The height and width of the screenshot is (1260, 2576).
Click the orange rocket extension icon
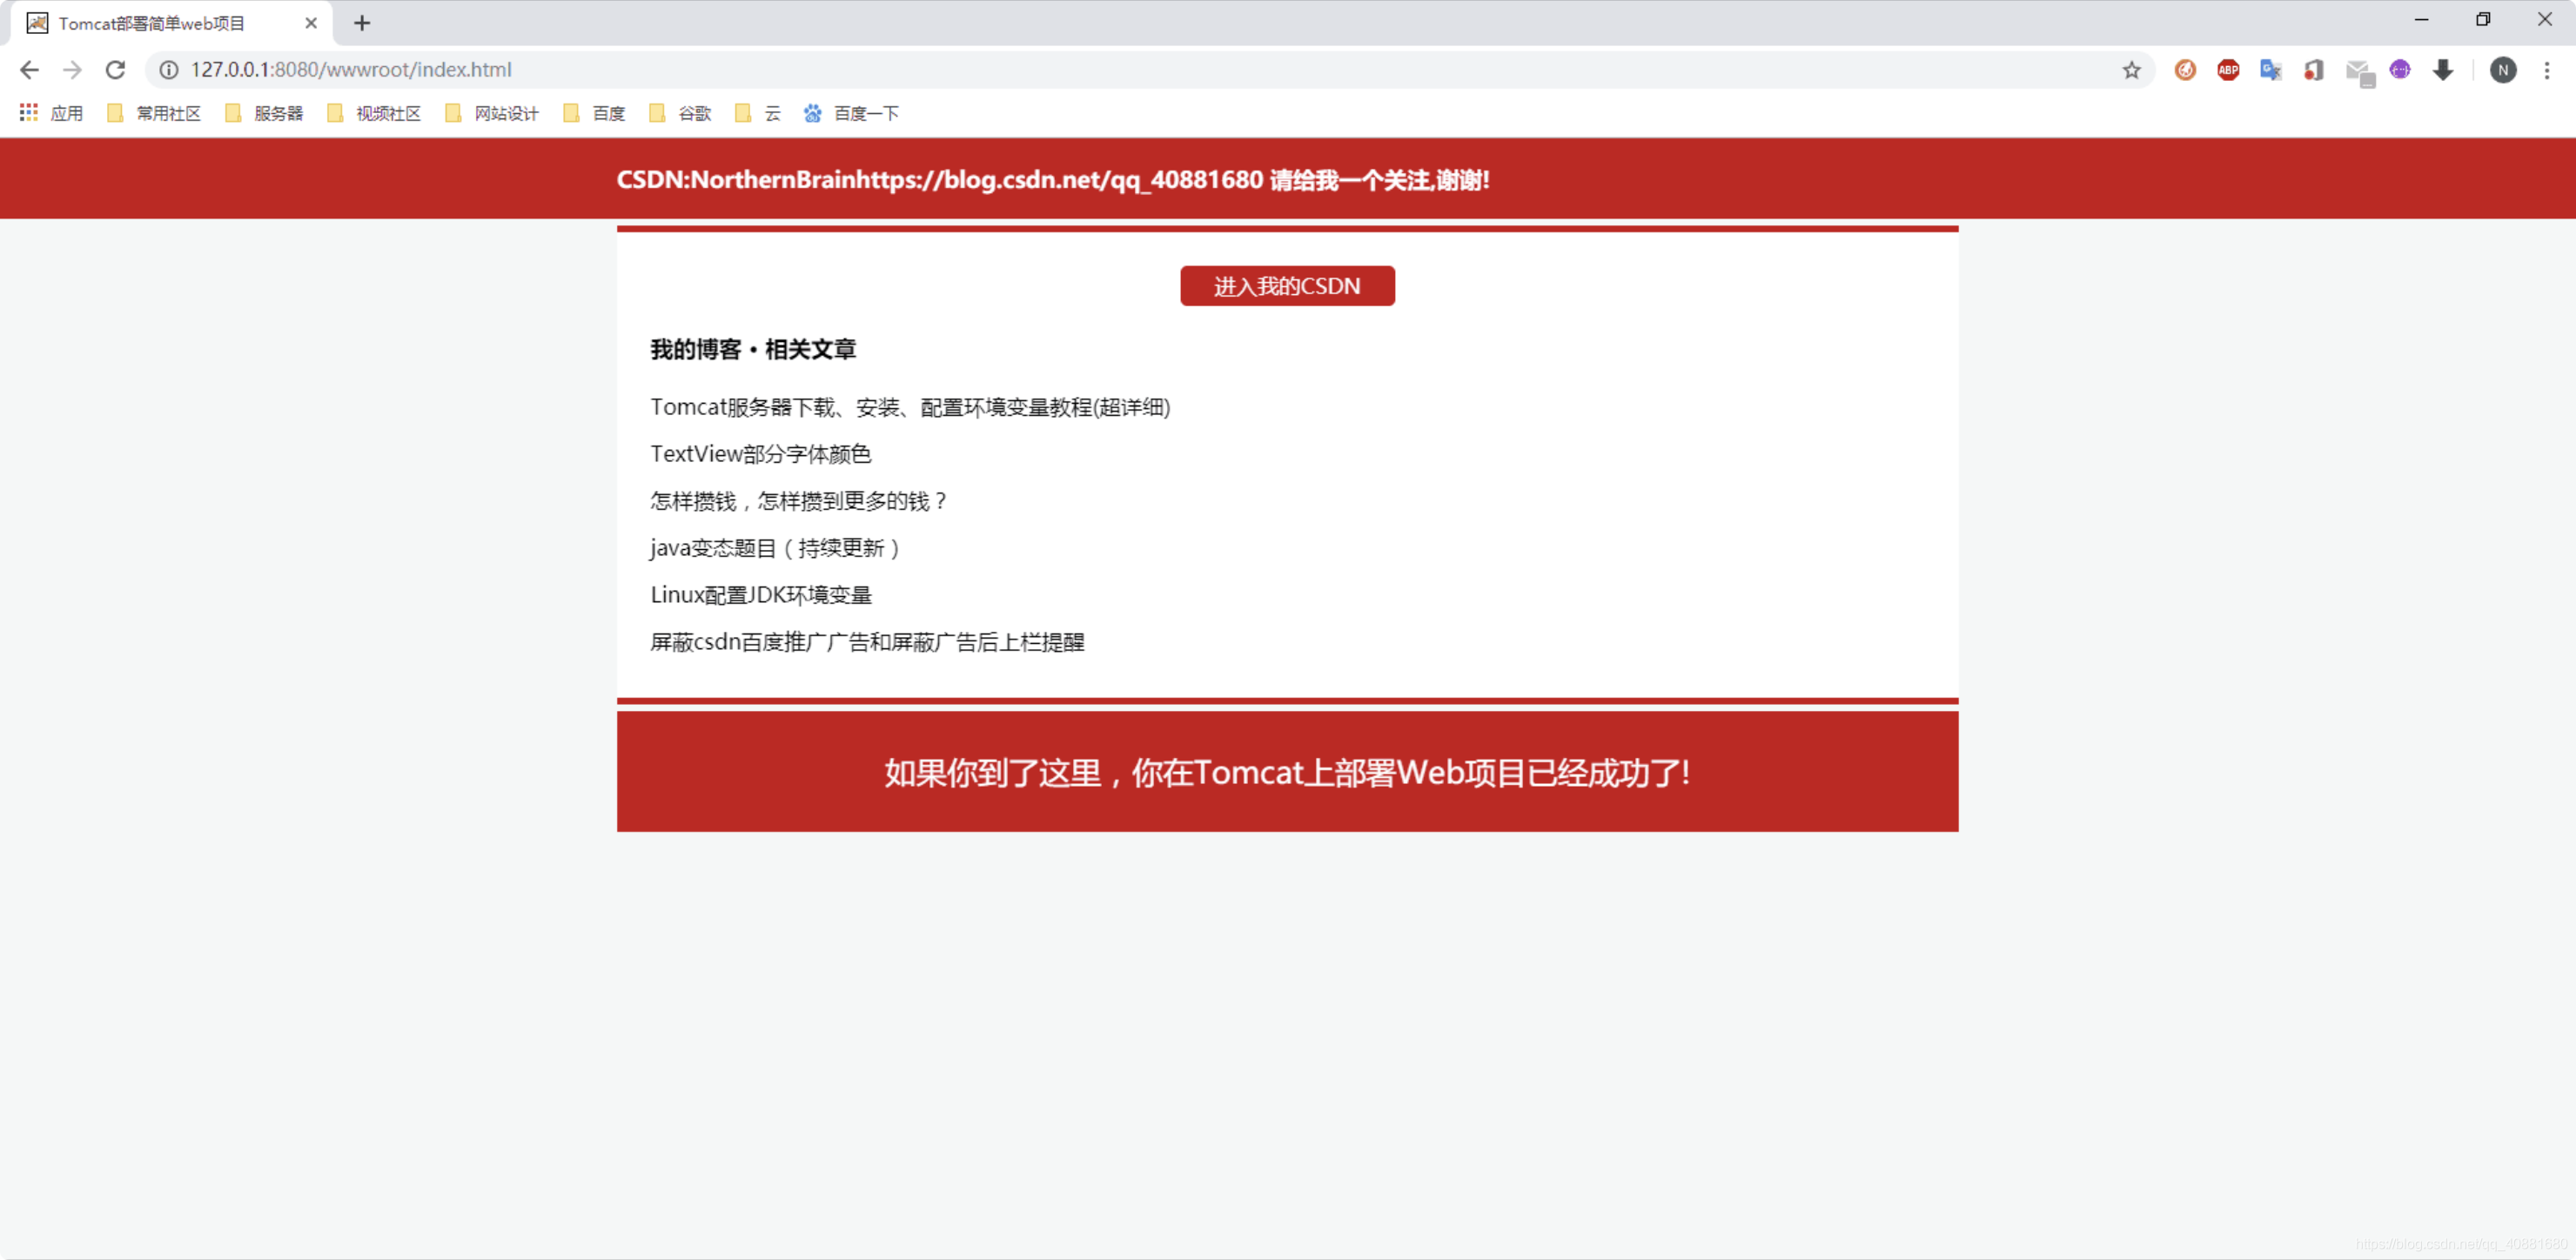pyautogui.click(x=2184, y=70)
